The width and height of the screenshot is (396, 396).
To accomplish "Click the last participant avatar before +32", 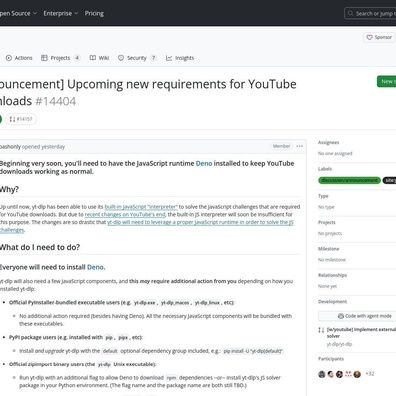I will (x=357, y=374).
